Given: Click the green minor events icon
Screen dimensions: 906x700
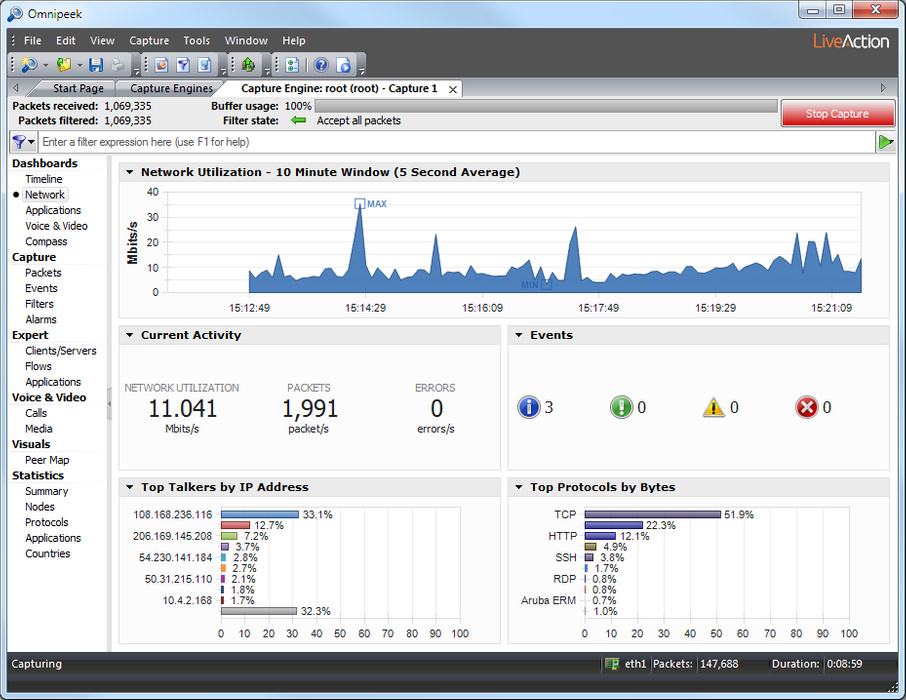Looking at the screenshot, I should [x=622, y=408].
